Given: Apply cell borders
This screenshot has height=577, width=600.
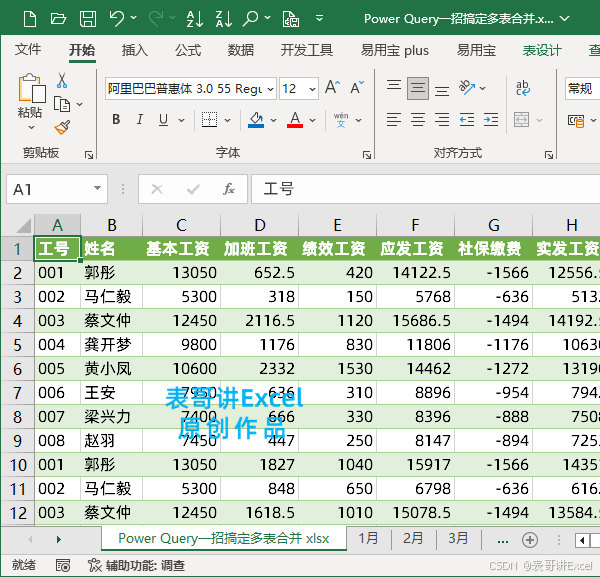Looking at the screenshot, I should pyautogui.click(x=209, y=120).
